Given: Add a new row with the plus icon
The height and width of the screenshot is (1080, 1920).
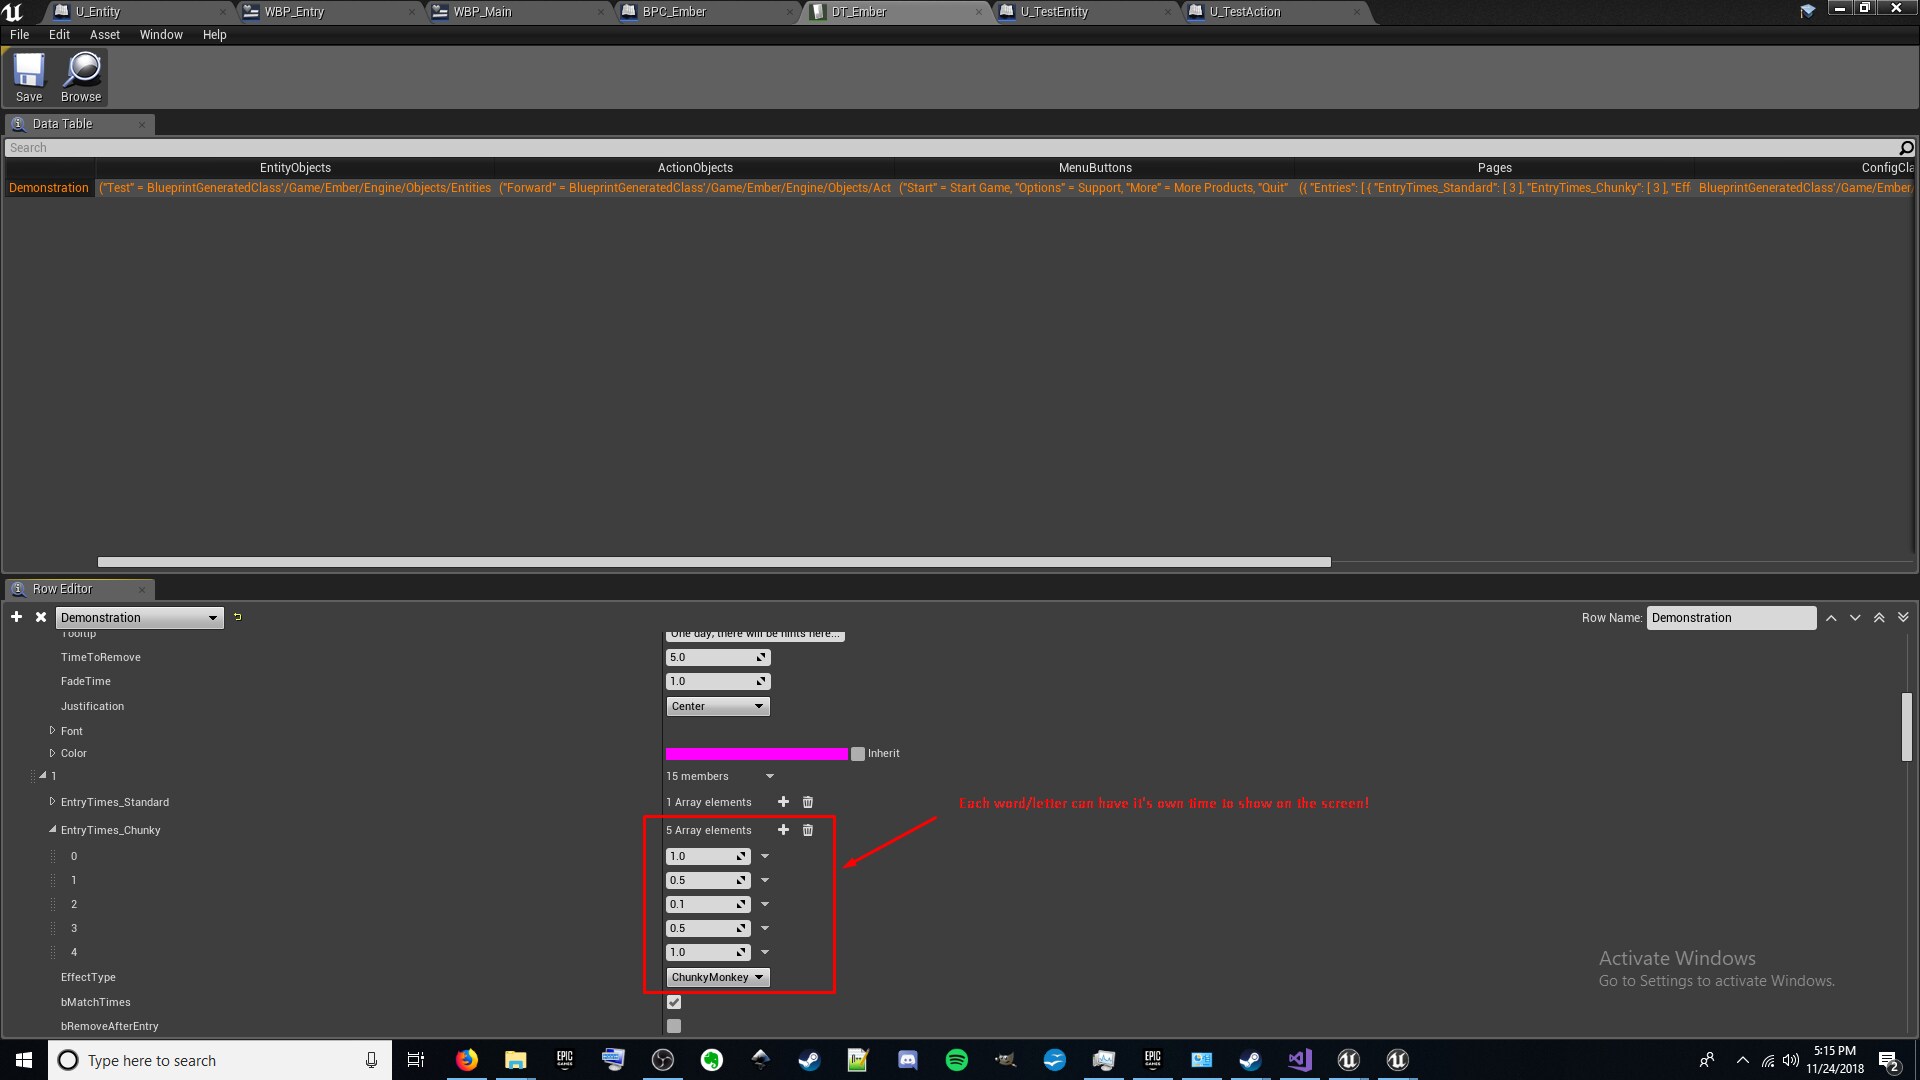Looking at the screenshot, I should point(16,617).
